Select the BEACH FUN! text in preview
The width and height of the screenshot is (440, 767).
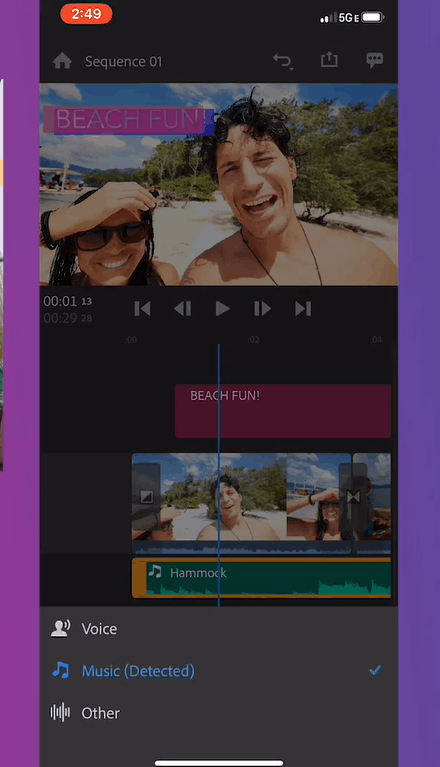coord(129,120)
